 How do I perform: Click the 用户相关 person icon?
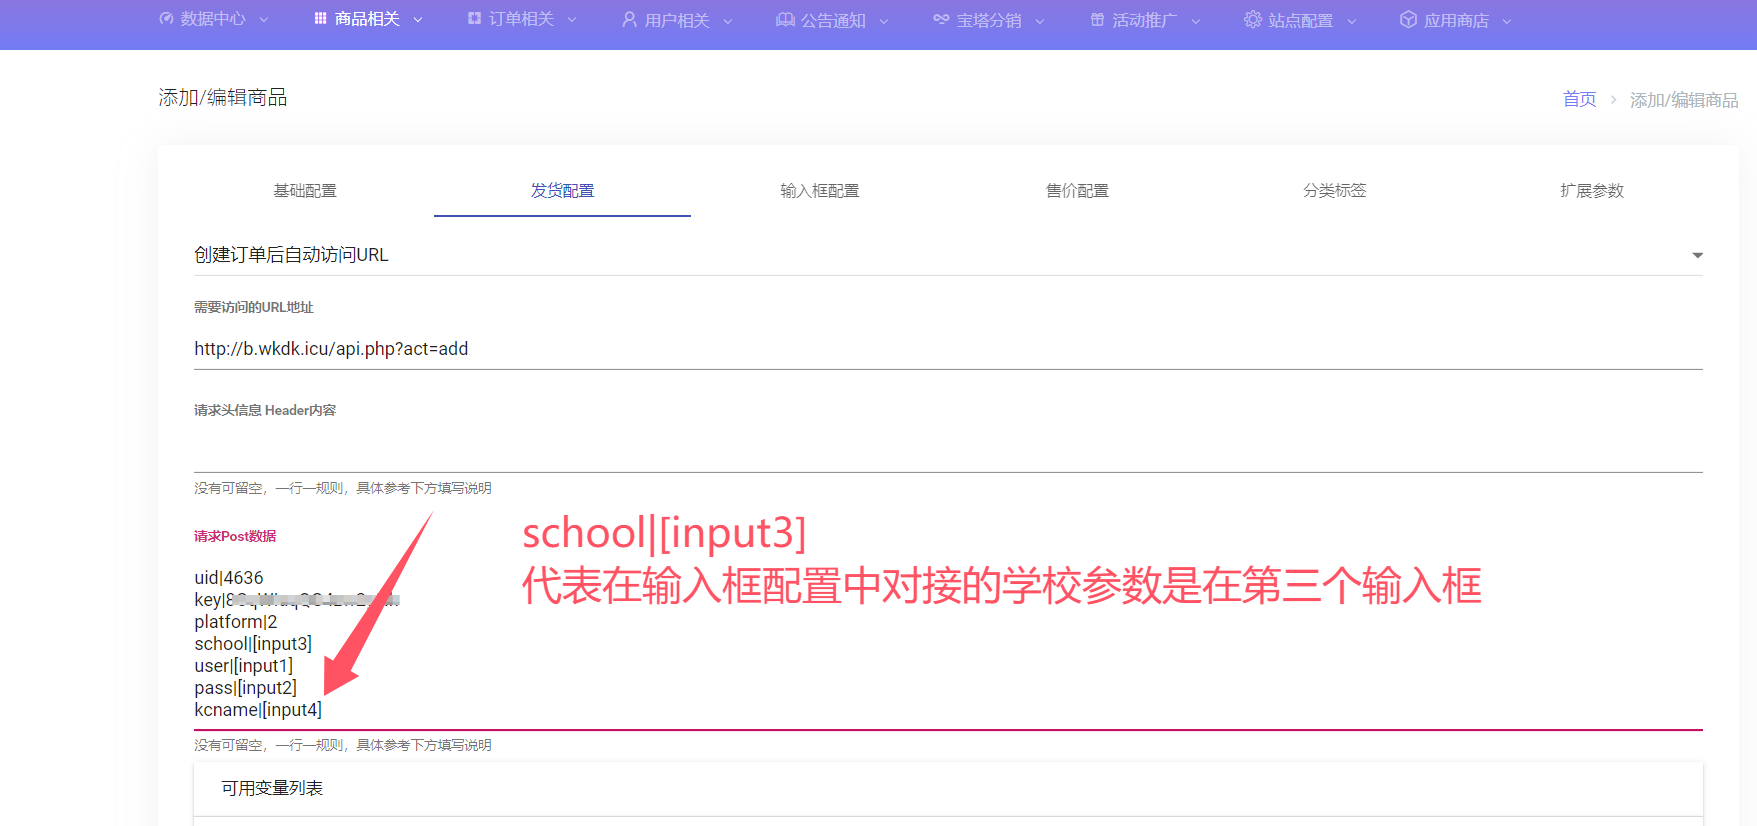pyautogui.click(x=629, y=20)
